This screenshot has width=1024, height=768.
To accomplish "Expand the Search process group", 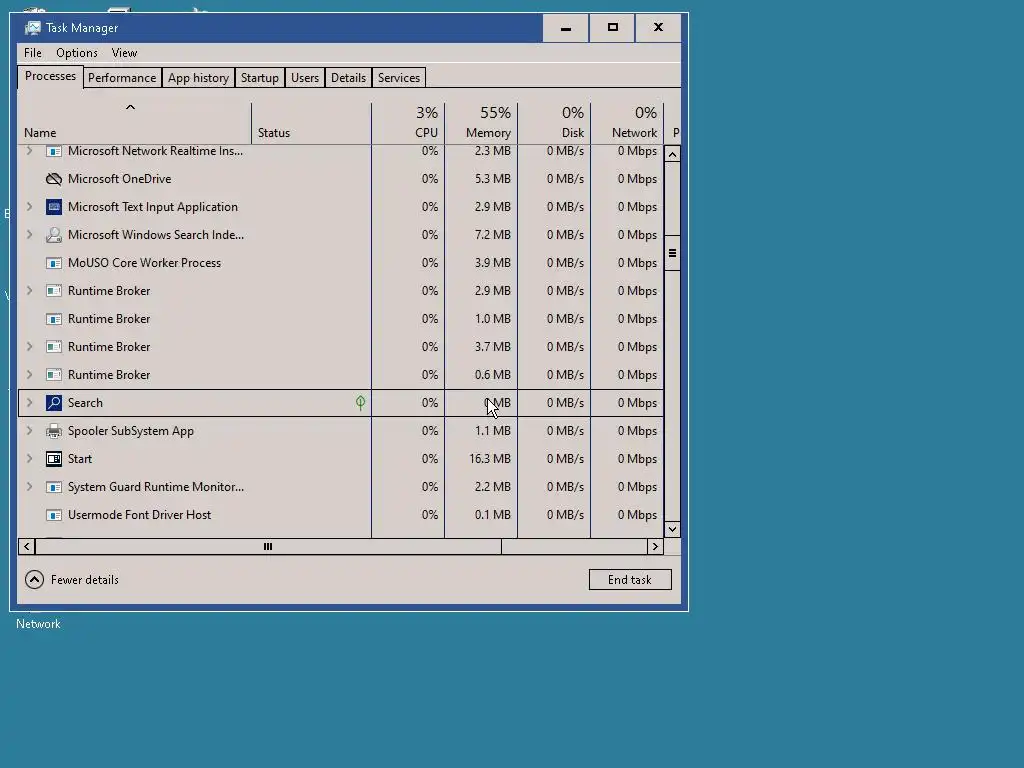I will (x=29, y=403).
